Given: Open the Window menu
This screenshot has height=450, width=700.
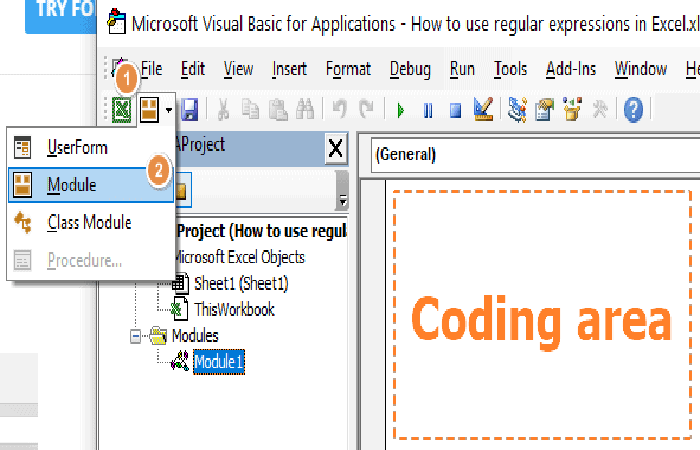Looking at the screenshot, I should pos(641,69).
